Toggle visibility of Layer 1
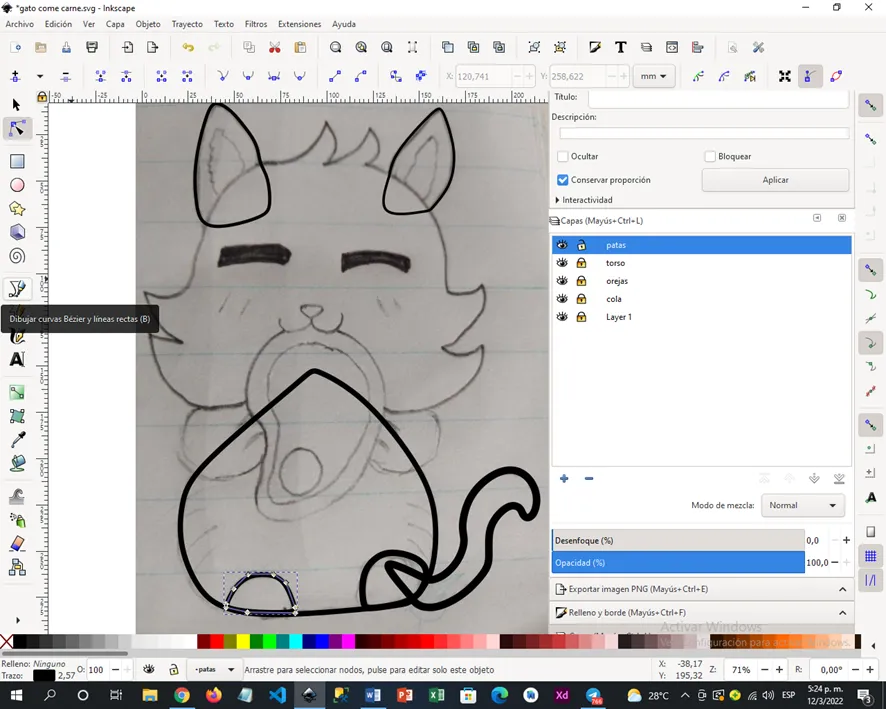This screenshot has height=709, width=886. click(562, 317)
